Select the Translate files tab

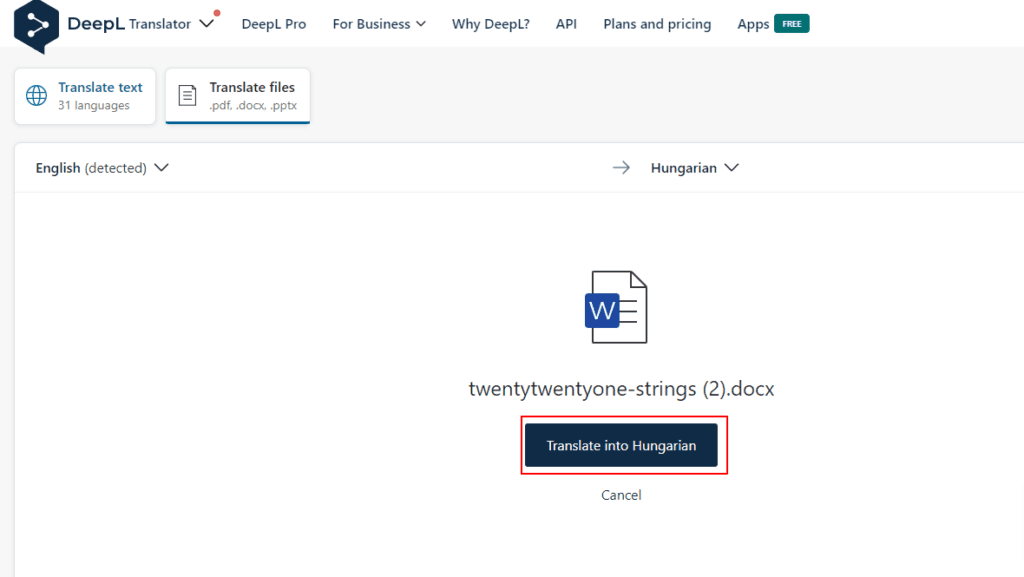pyautogui.click(x=238, y=96)
